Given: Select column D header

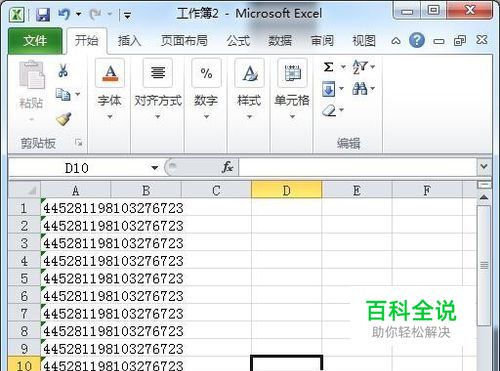Looking at the screenshot, I should pyautogui.click(x=287, y=191).
